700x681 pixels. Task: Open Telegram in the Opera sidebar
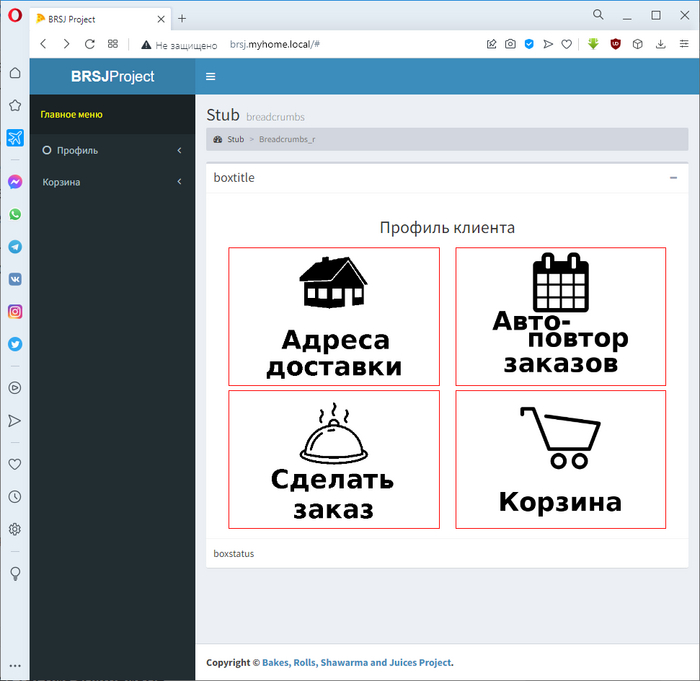point(15,246)
